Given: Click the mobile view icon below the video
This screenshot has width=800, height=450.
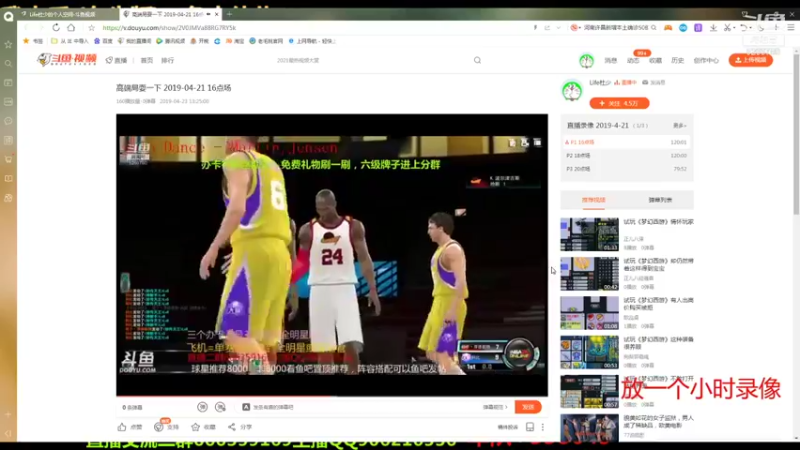Looking at the screenshot, I should pyautogui.click(x=530, y=427).
